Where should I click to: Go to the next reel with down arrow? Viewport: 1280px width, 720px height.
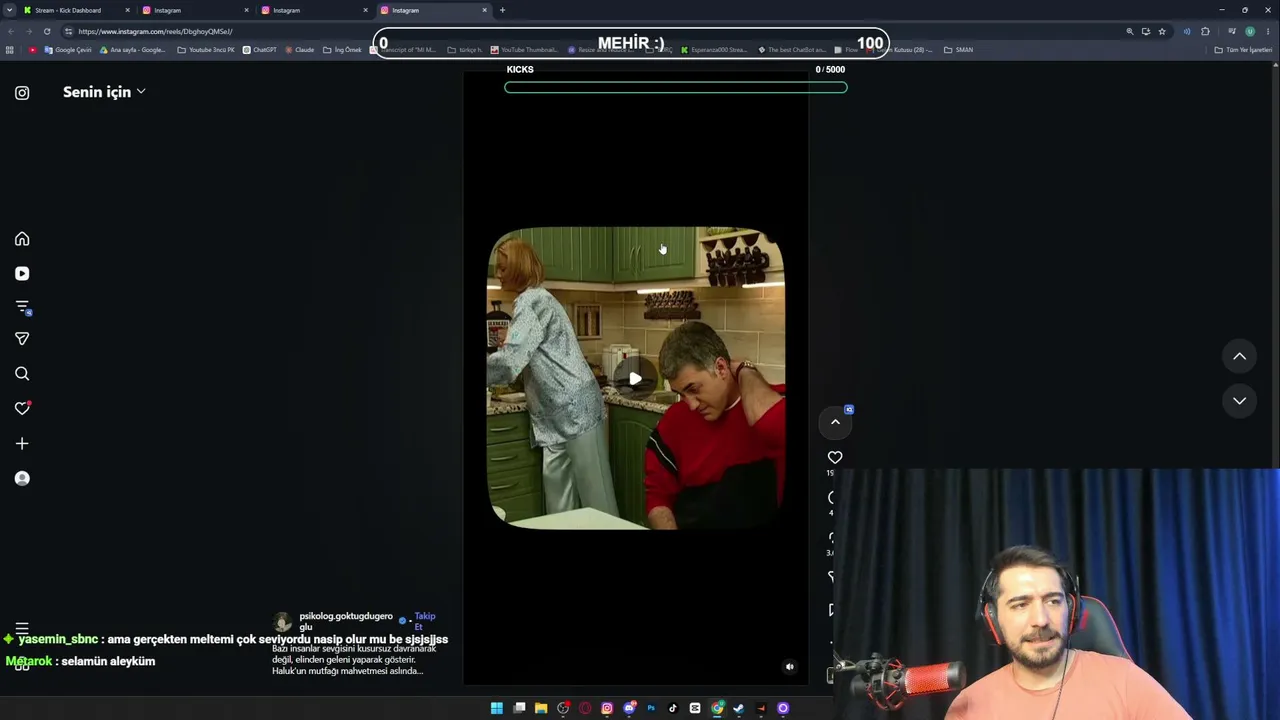1239,401
